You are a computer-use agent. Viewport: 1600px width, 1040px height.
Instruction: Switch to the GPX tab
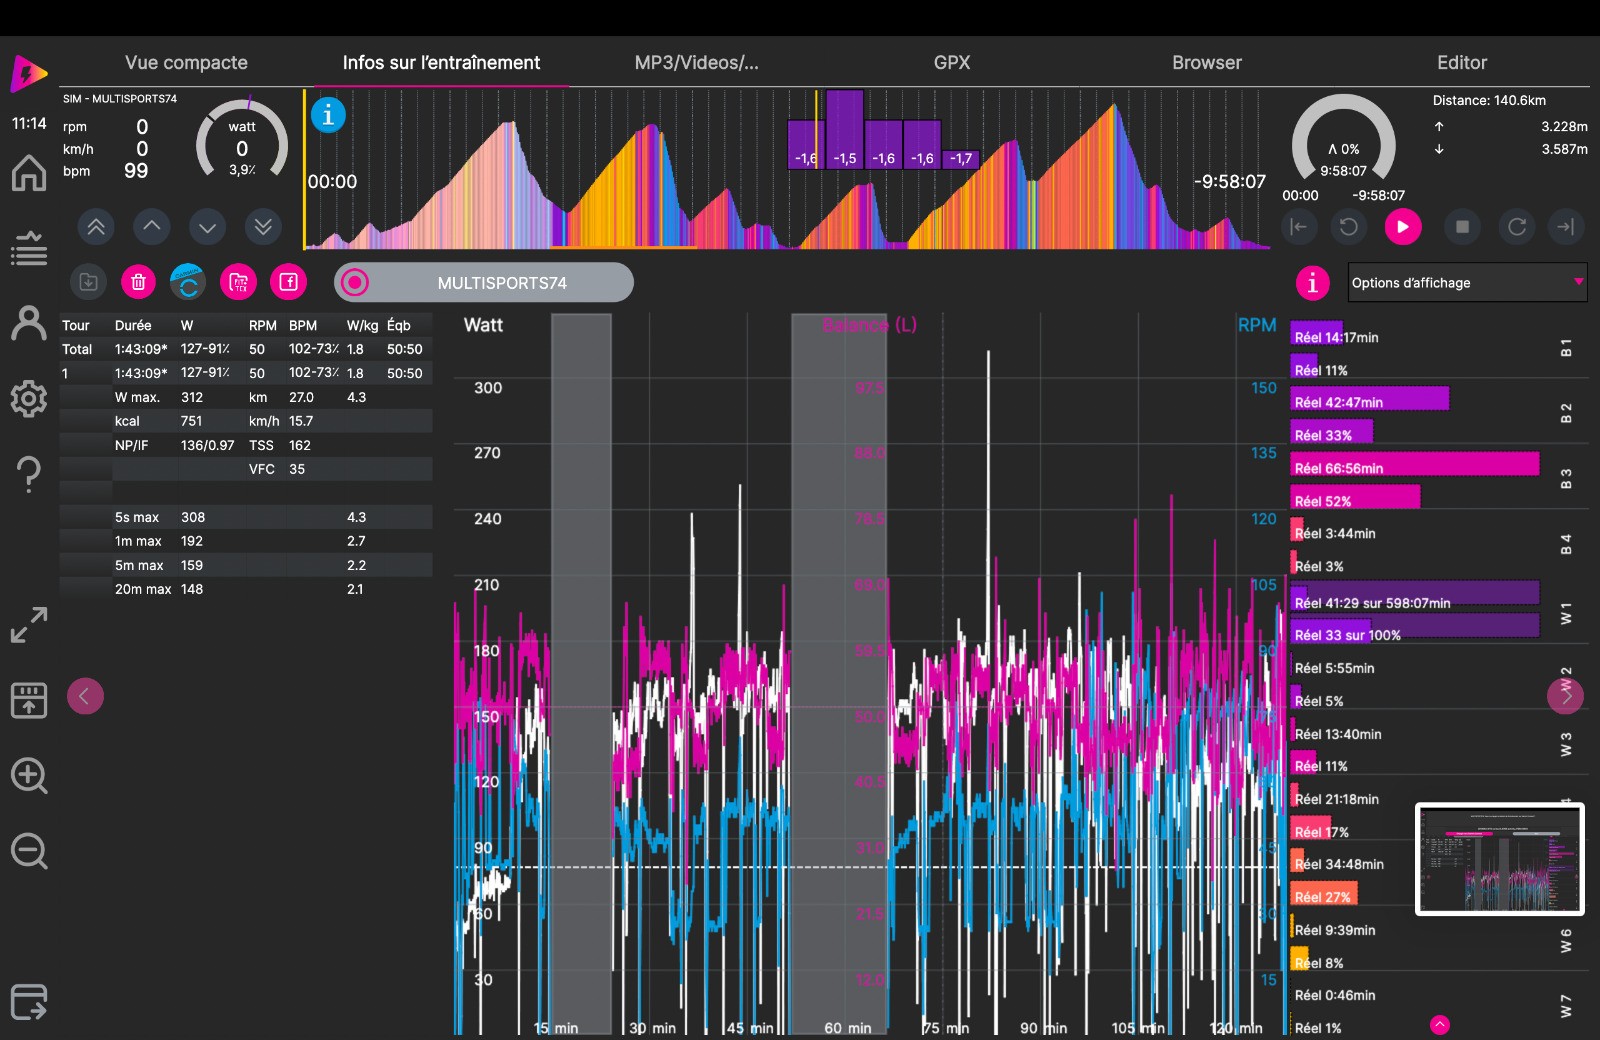[x=951, y=62]
